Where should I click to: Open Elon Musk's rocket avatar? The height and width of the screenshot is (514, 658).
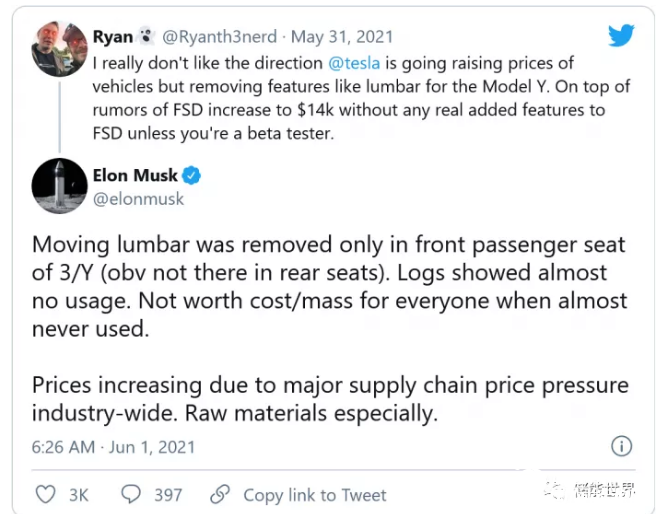point(59,186)
